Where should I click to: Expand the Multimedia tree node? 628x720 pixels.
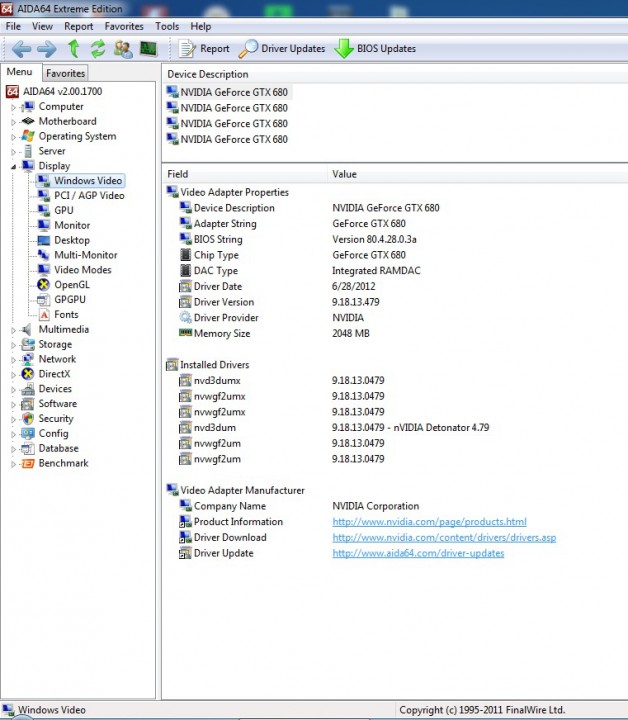point(13,330)
